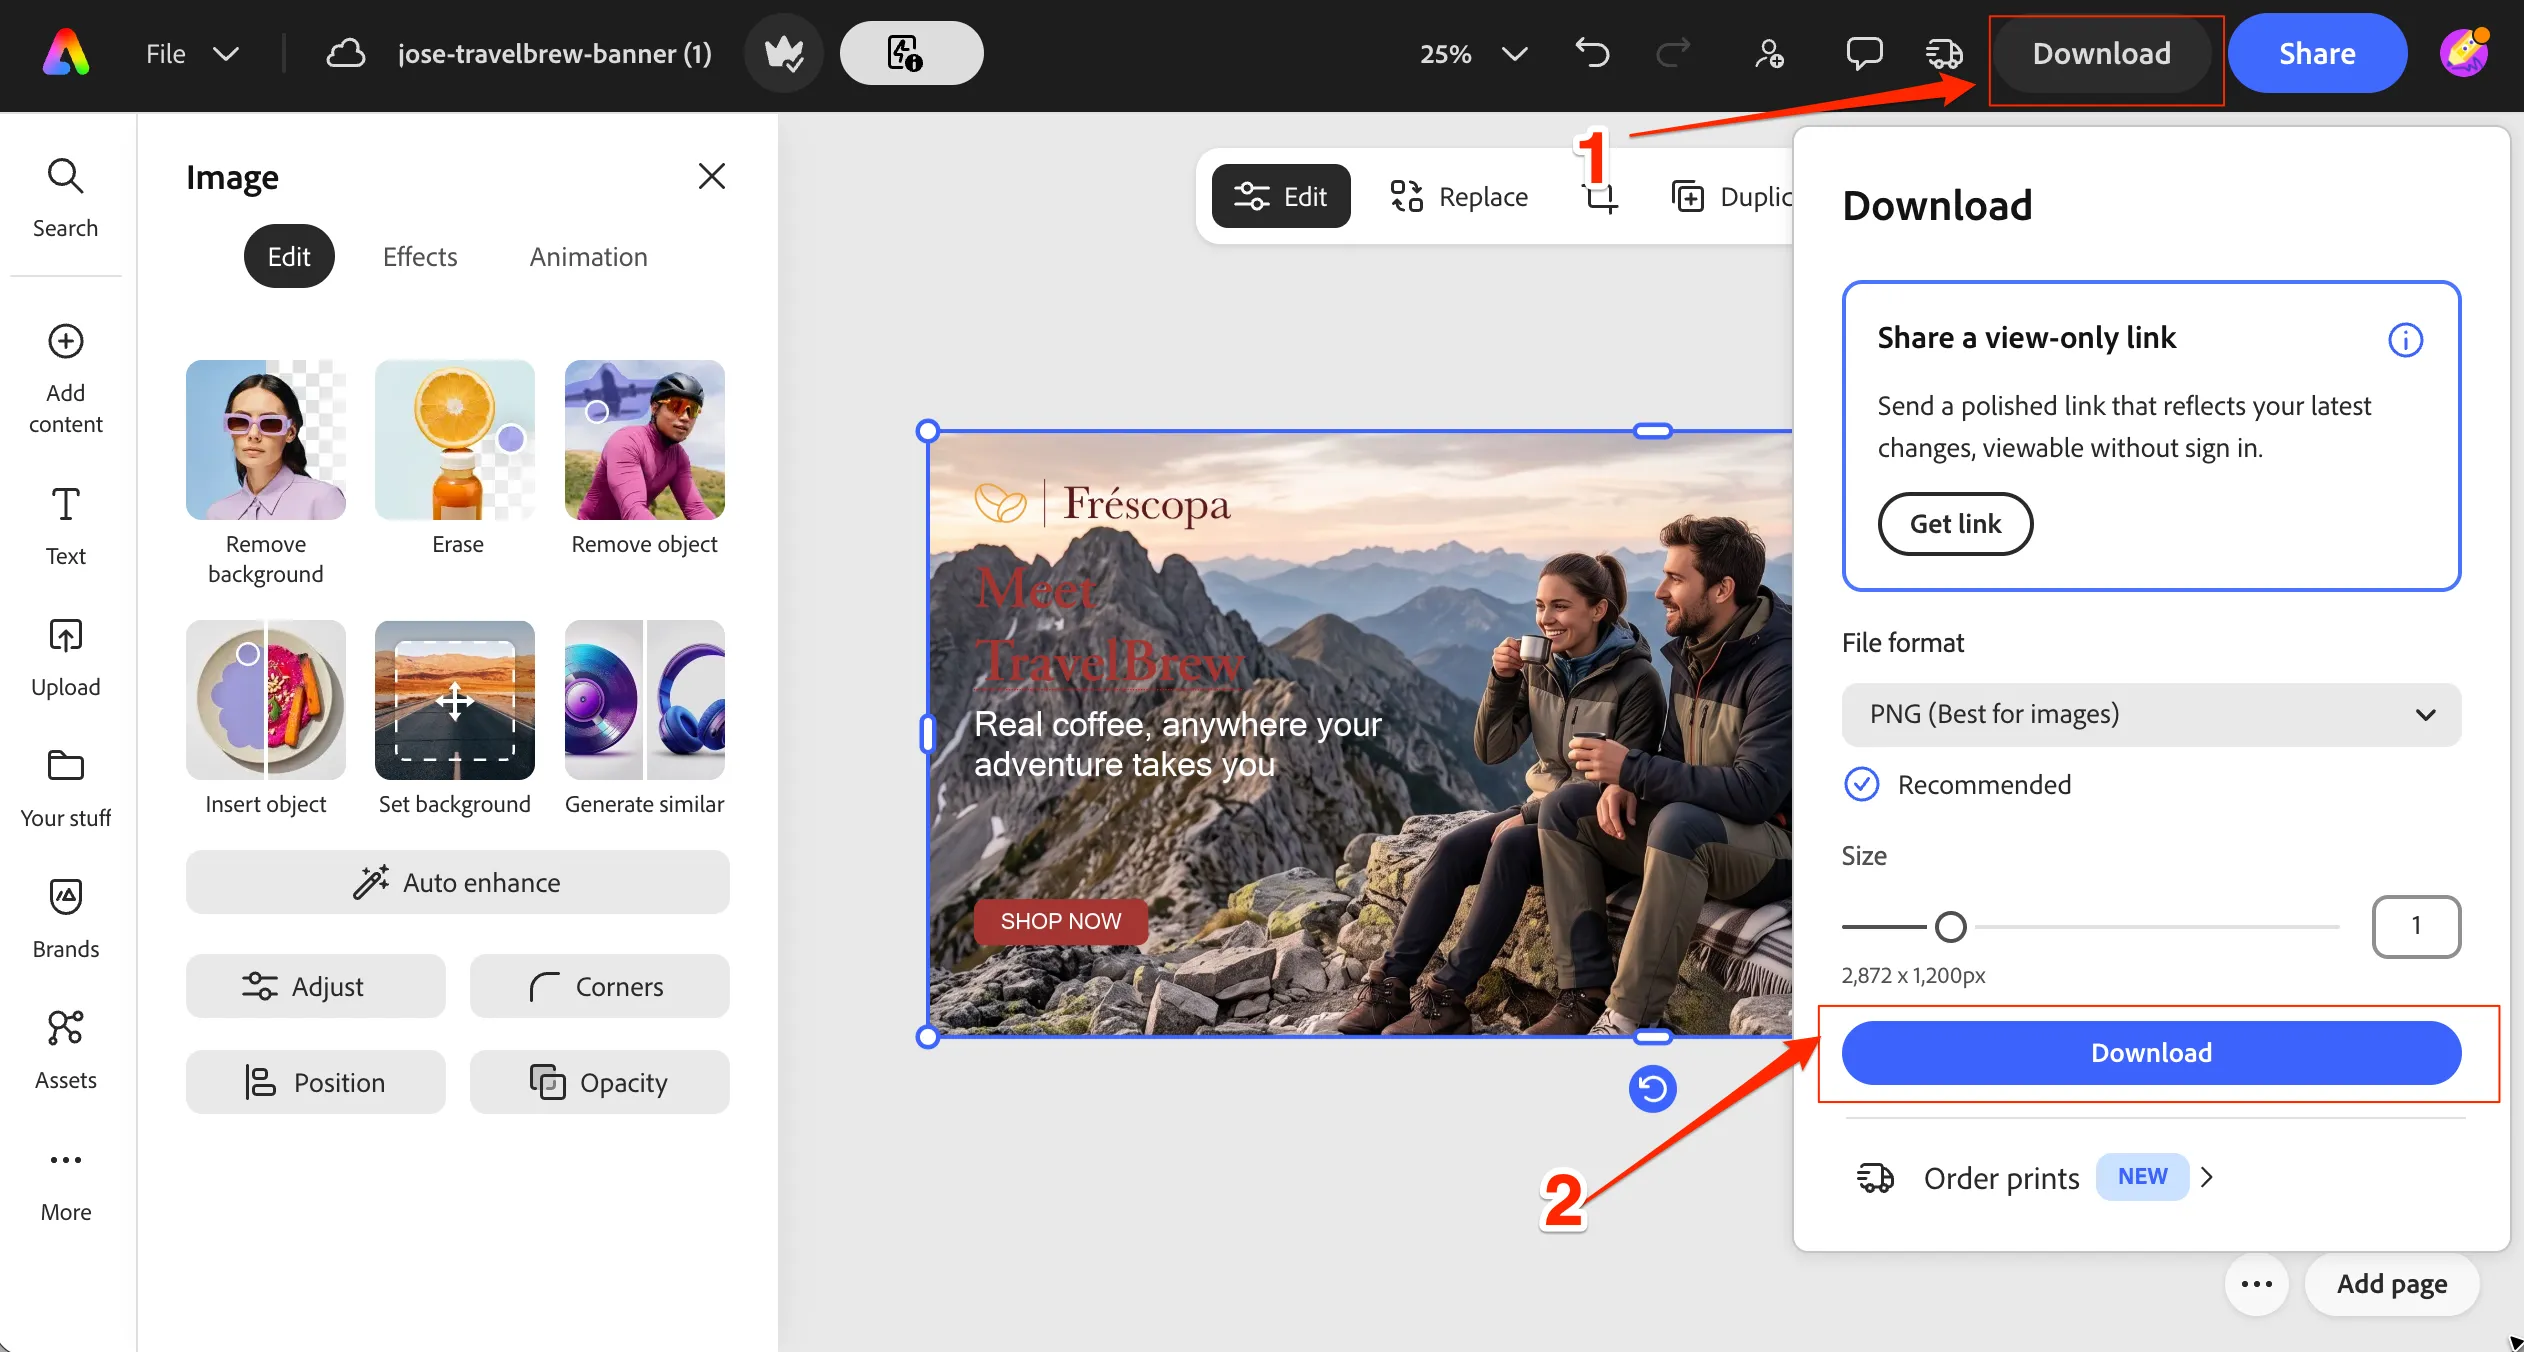Screen dimensions: 2524x1352
Task: Click the blue Download button in panel
Action: 2151,1052
